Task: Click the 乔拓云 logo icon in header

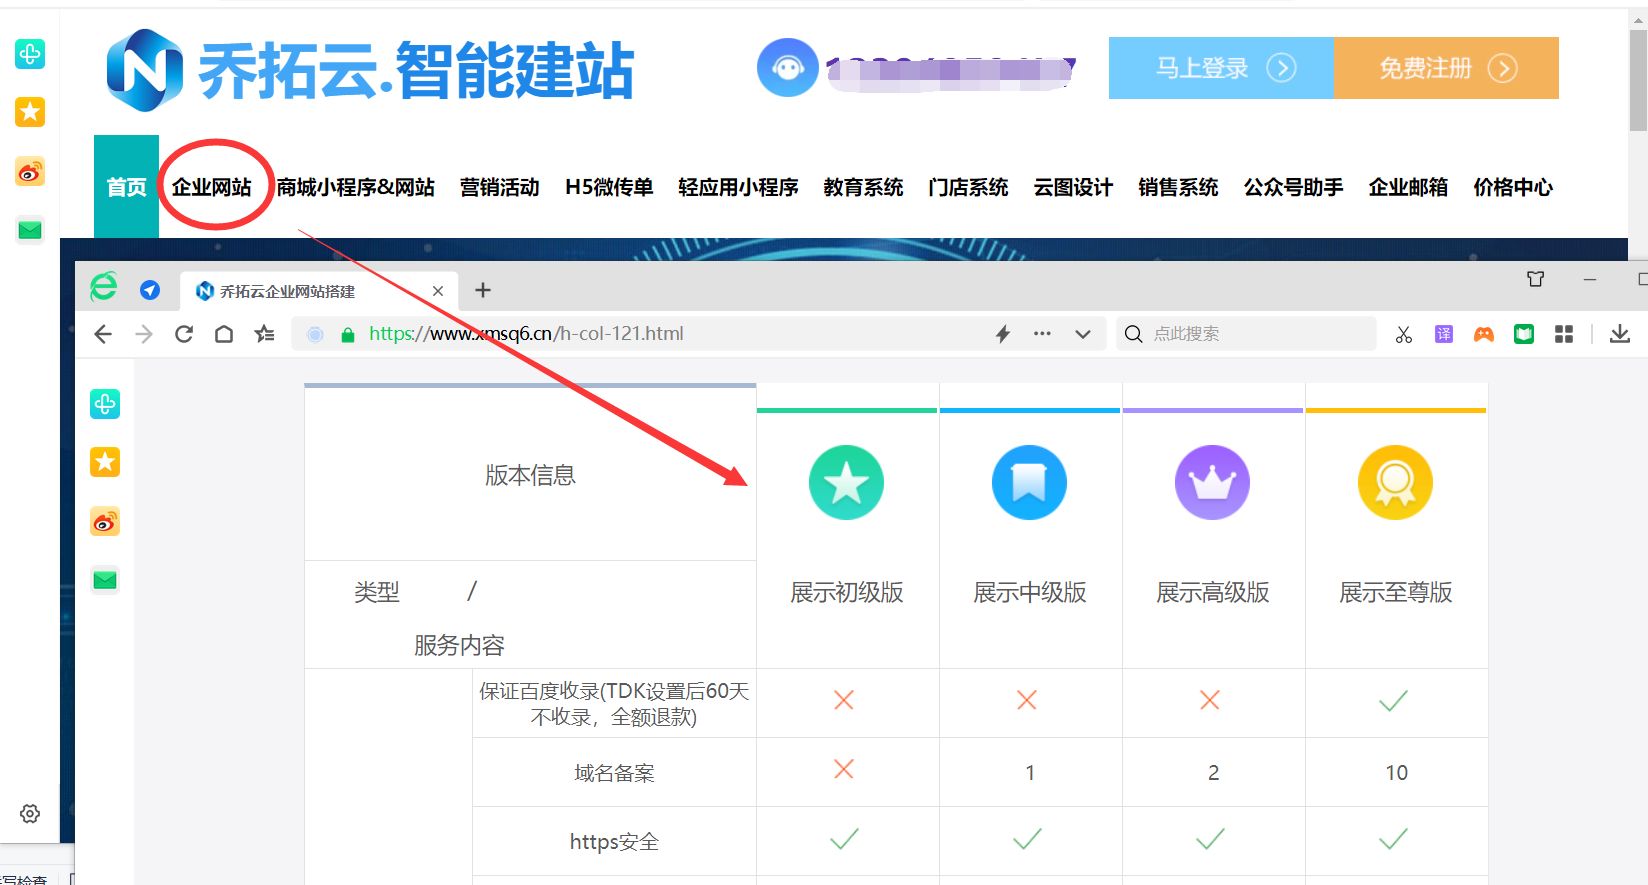Action: click(x=145, y=70)
